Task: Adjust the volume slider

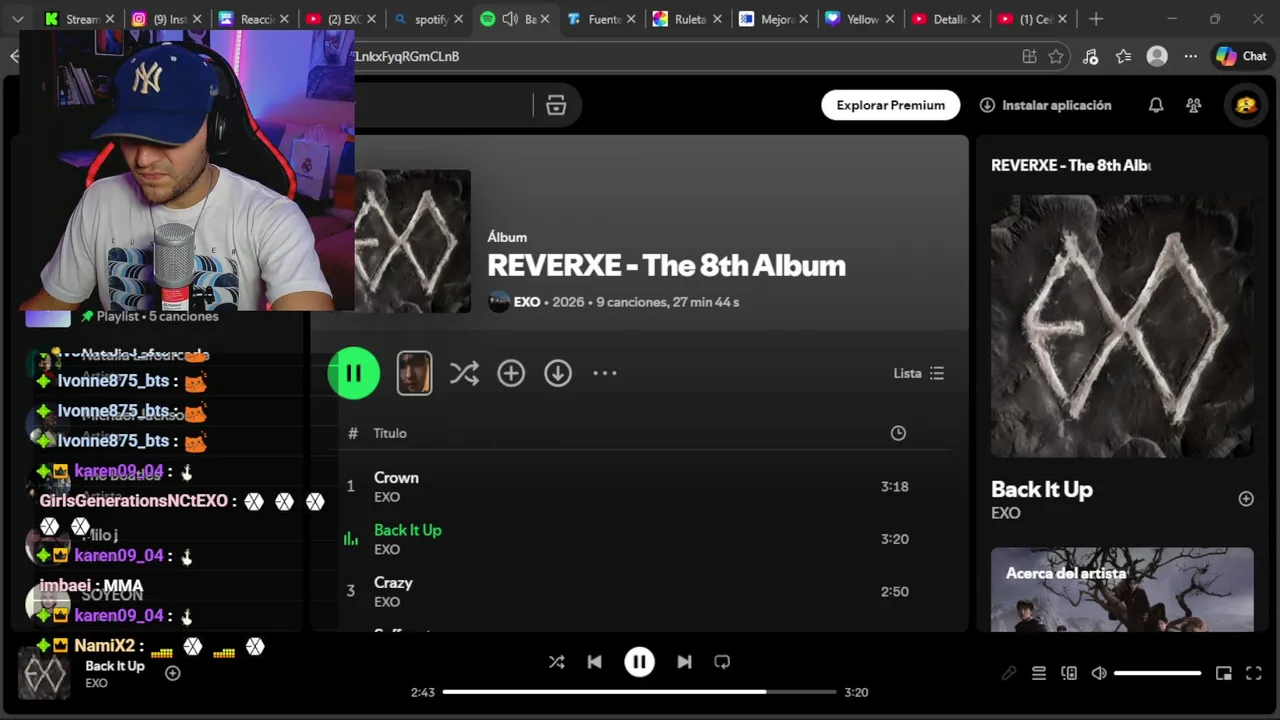Action: pos(1157,673)
